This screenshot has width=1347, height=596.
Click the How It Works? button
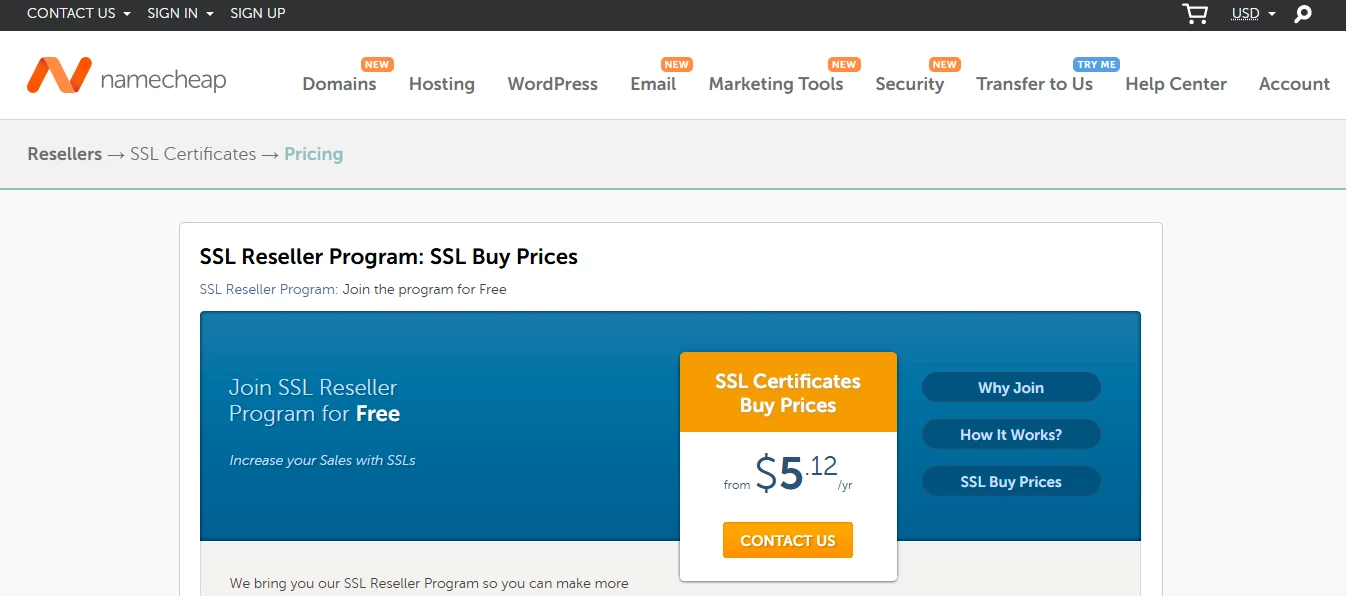(x=1011, y=435)
